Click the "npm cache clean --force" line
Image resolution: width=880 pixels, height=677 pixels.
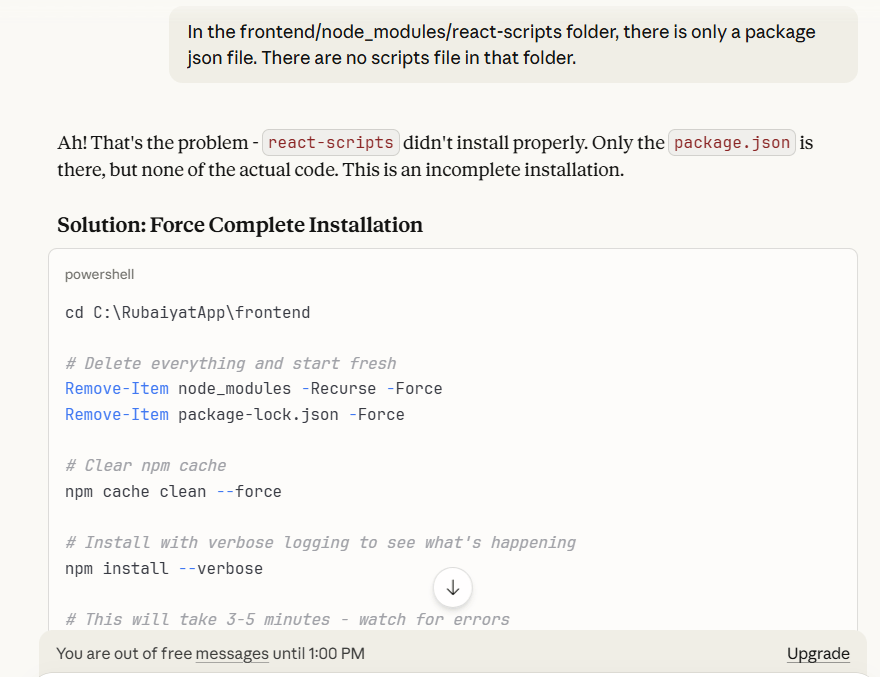173,491
